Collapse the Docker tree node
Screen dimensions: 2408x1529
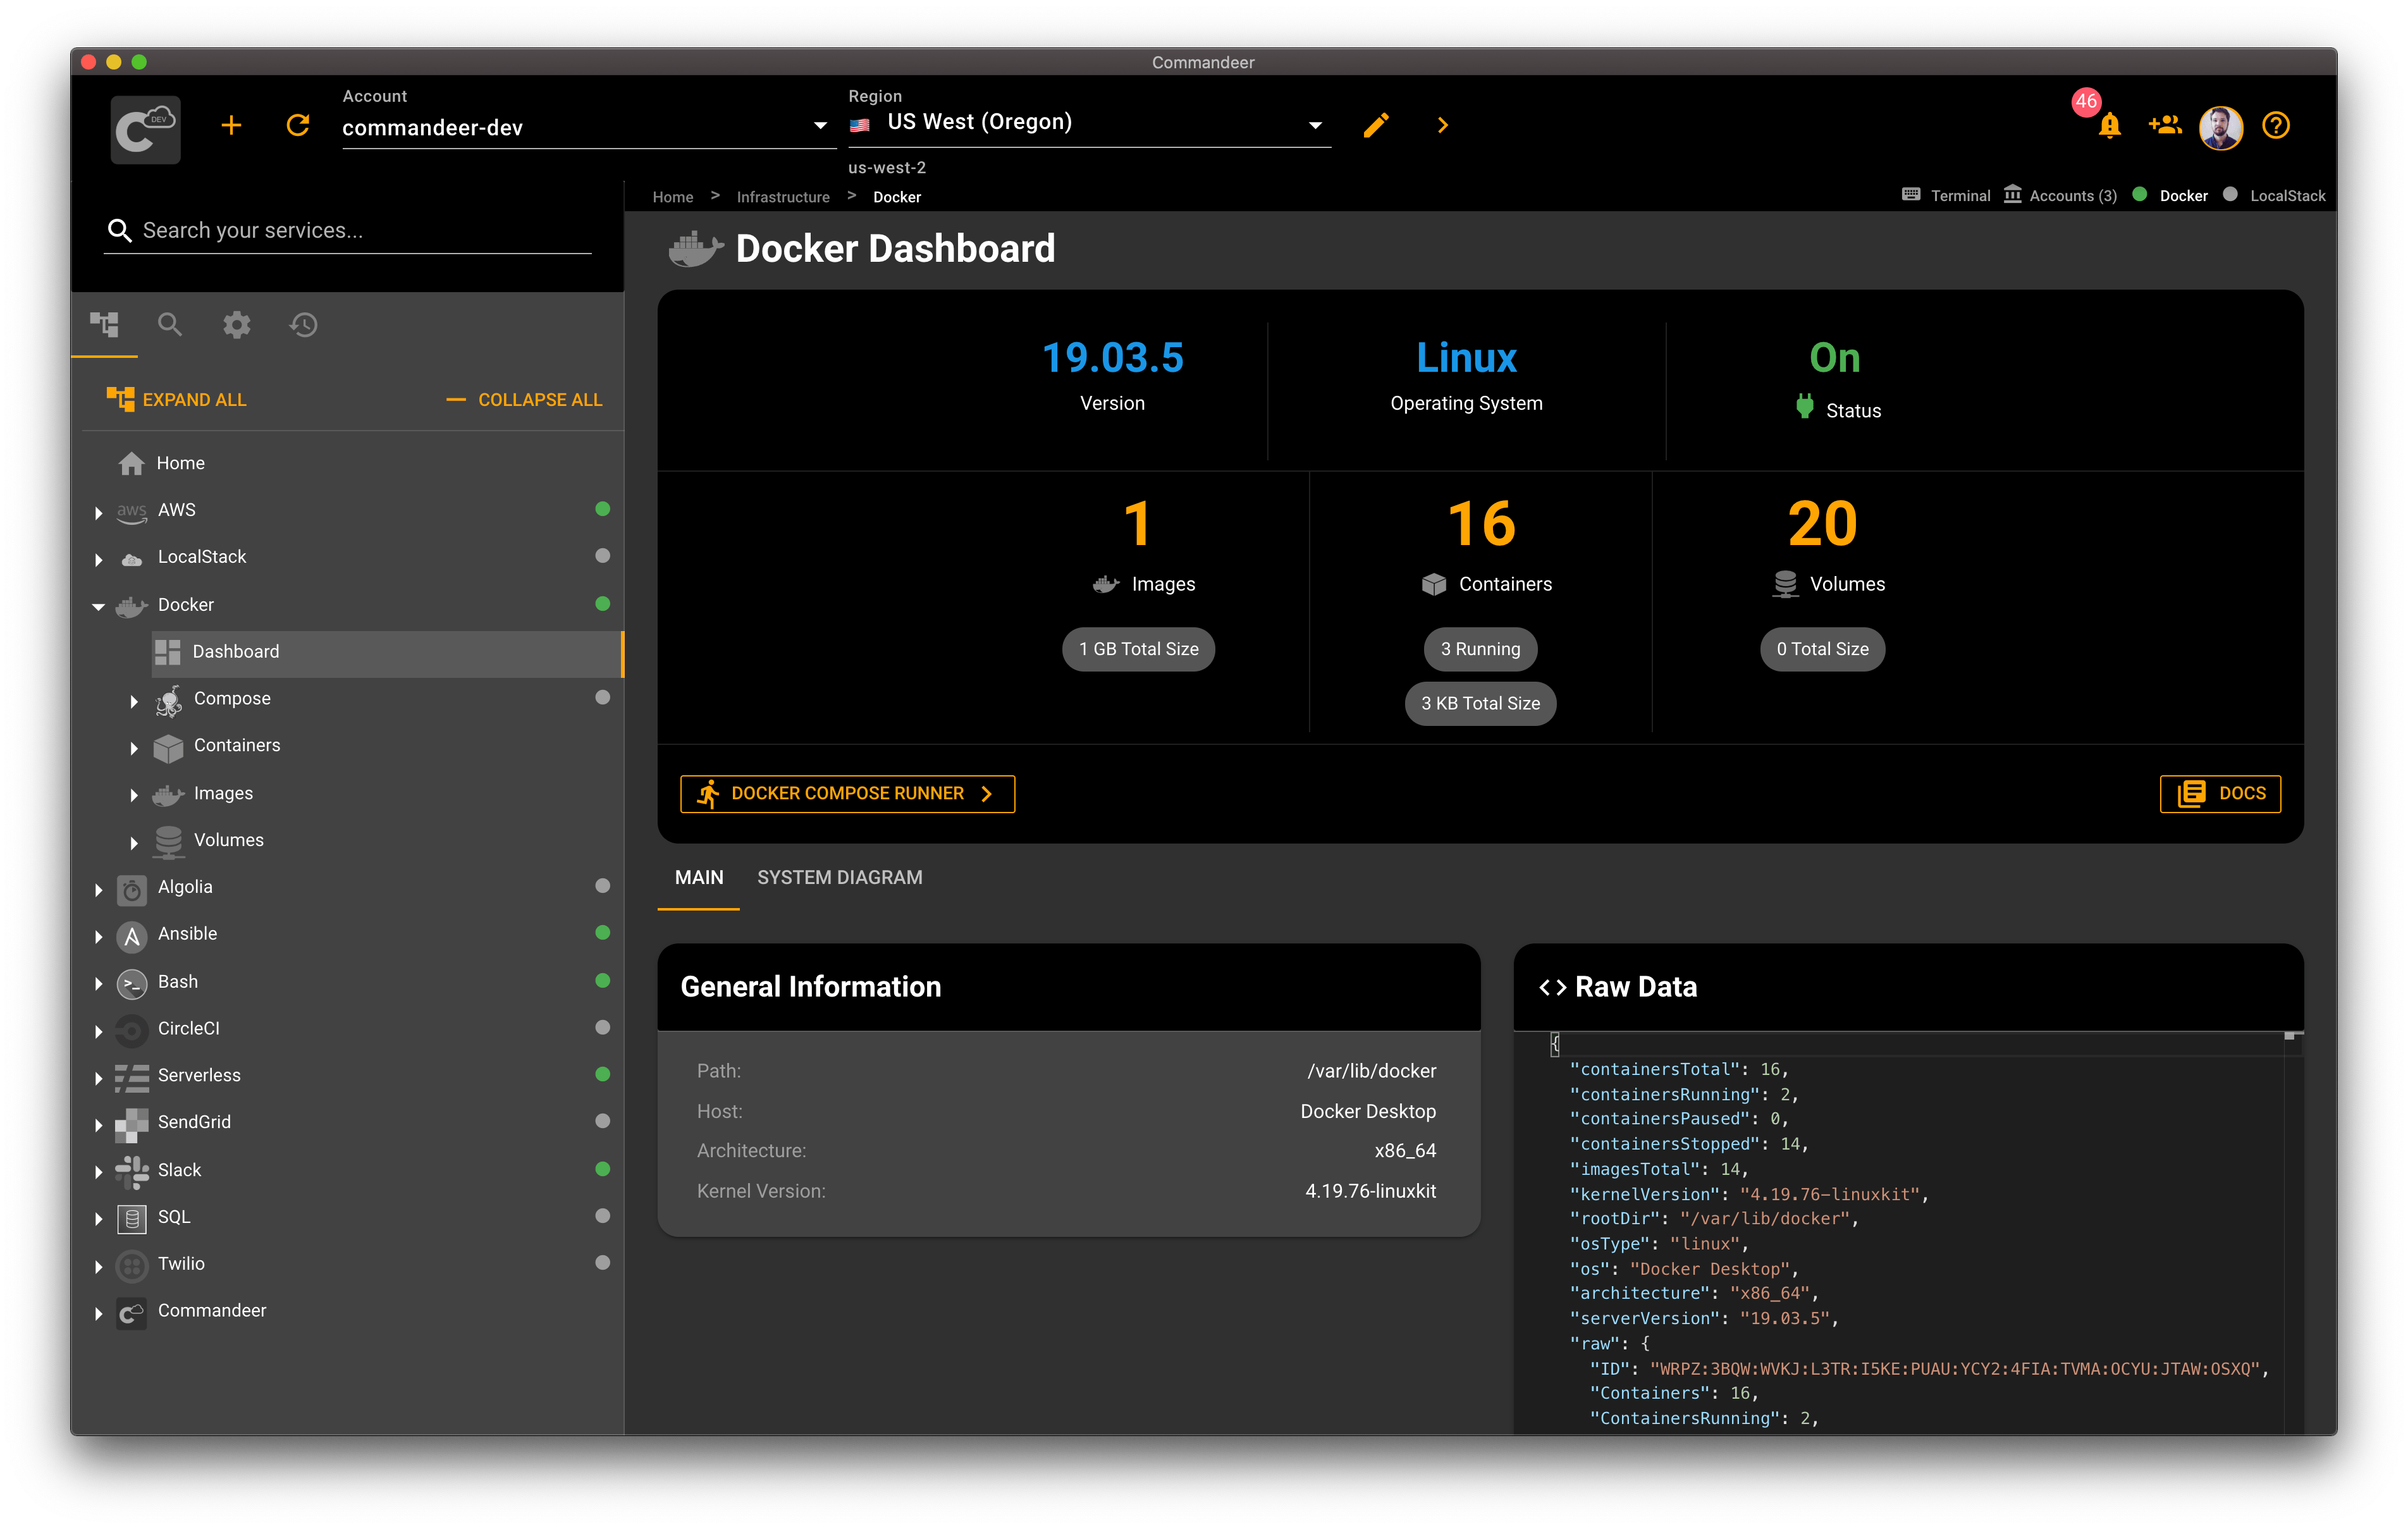(x=98, y=606)
